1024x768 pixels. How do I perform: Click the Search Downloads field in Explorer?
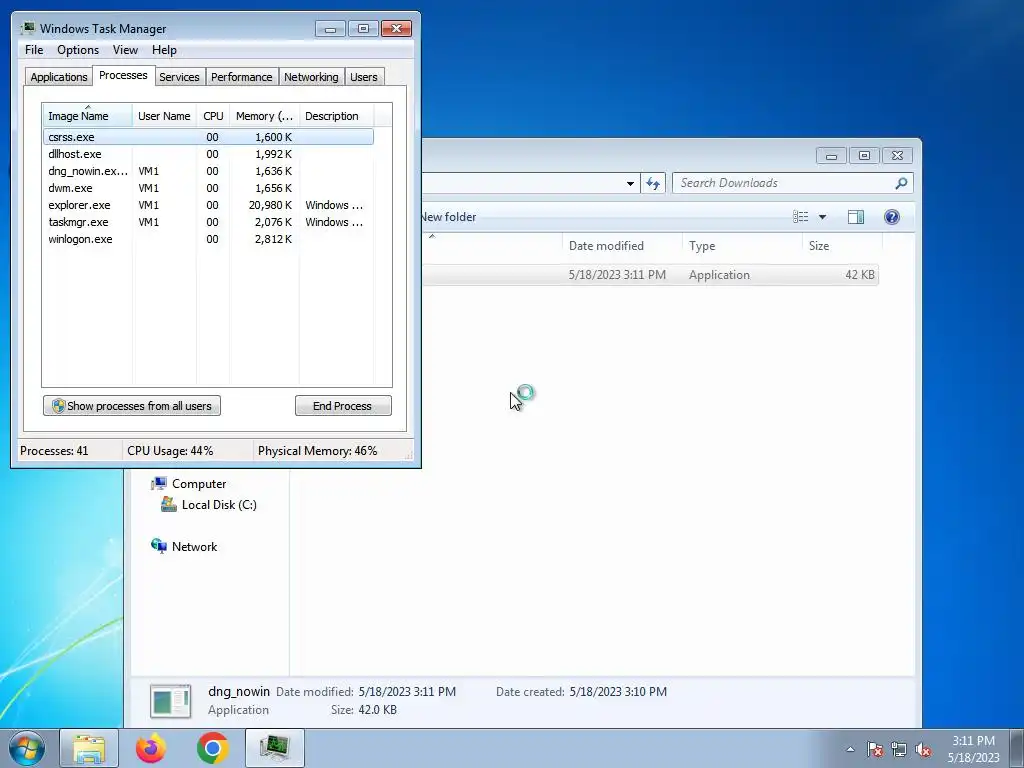784,183
